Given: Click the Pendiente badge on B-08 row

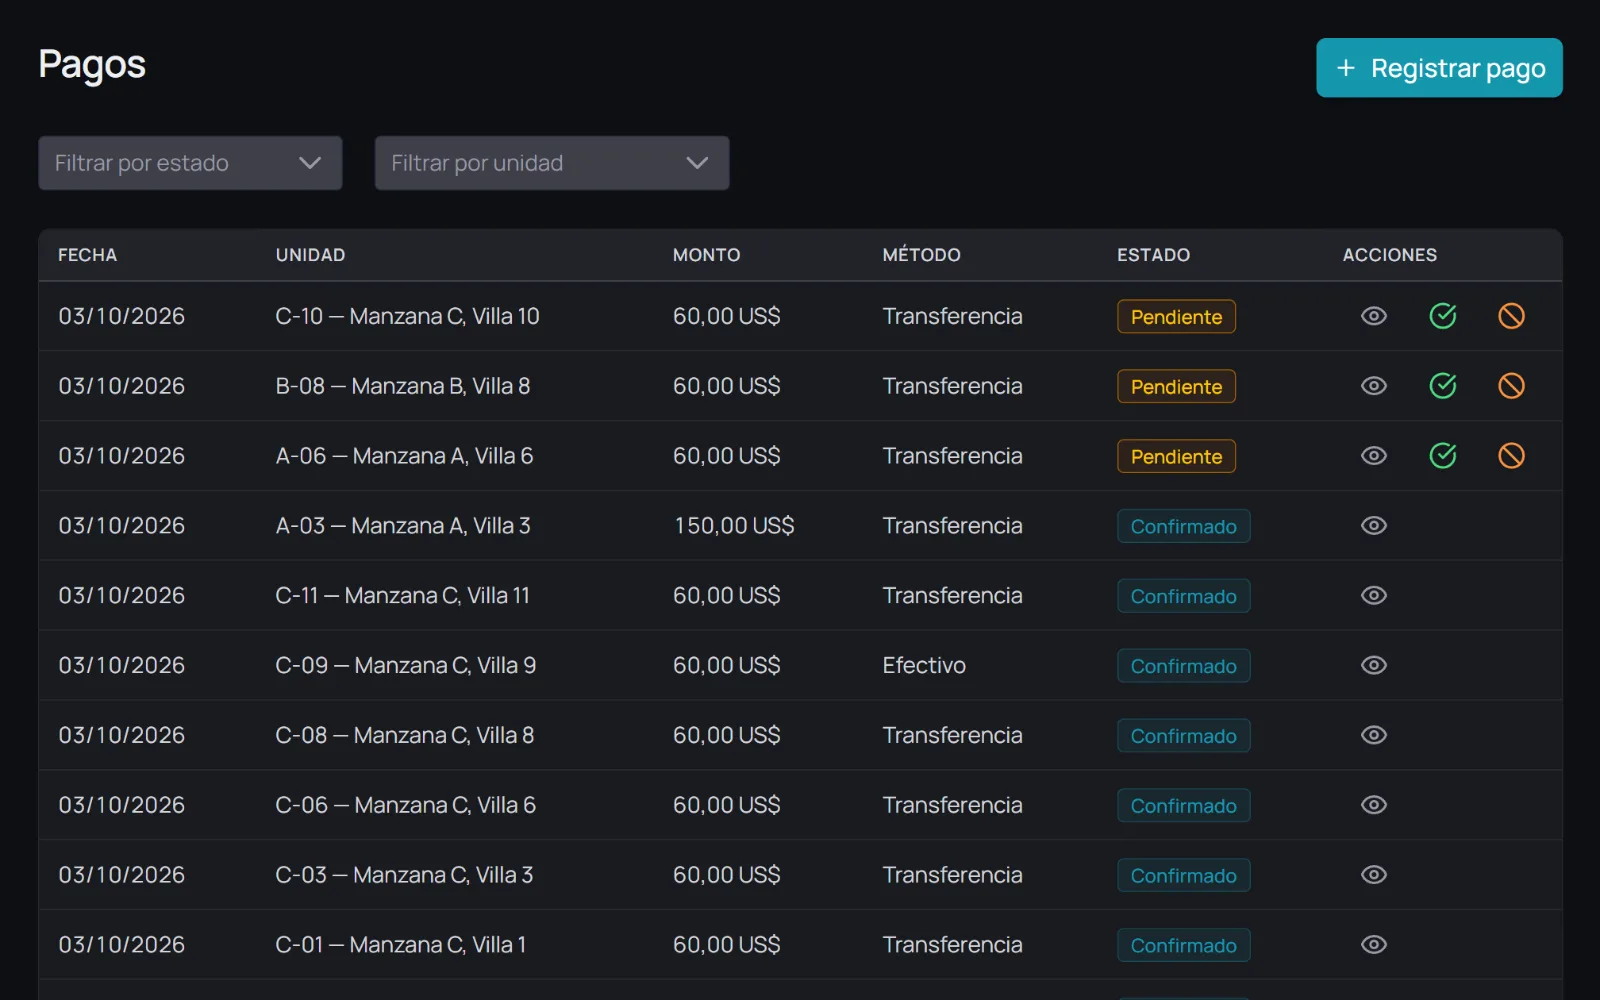Looking at the screenshot, I should 1176,387.
